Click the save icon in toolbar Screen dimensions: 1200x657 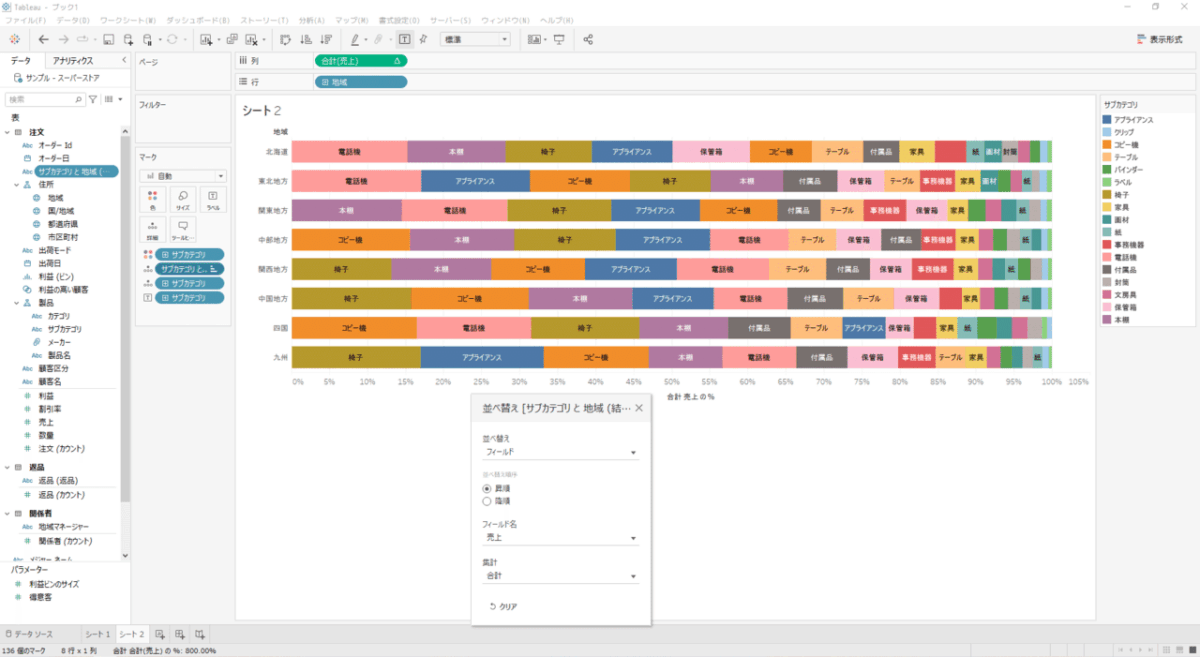tap(108, 39)
